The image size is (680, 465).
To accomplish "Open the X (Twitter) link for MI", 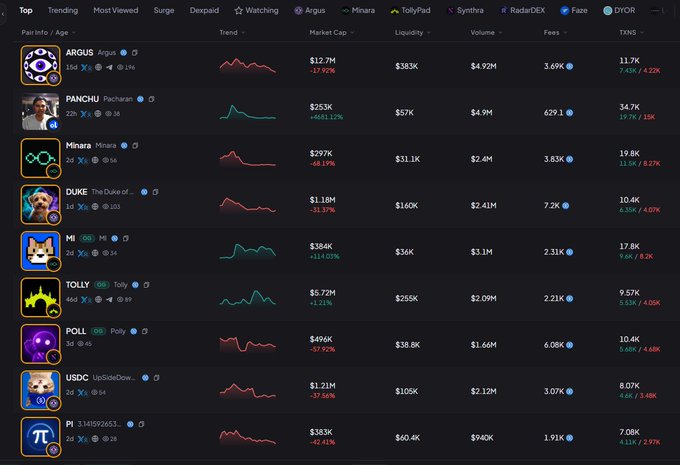I will [82, 253].
